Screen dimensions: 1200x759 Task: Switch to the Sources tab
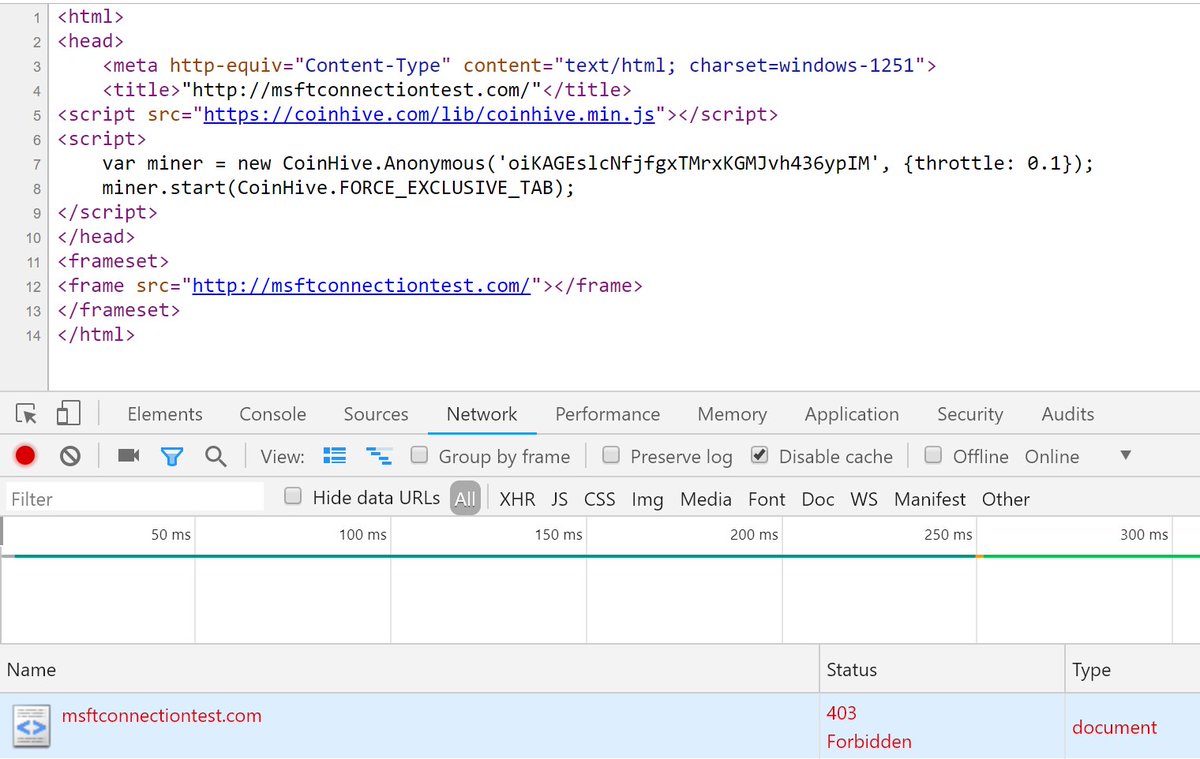(376, 414)
